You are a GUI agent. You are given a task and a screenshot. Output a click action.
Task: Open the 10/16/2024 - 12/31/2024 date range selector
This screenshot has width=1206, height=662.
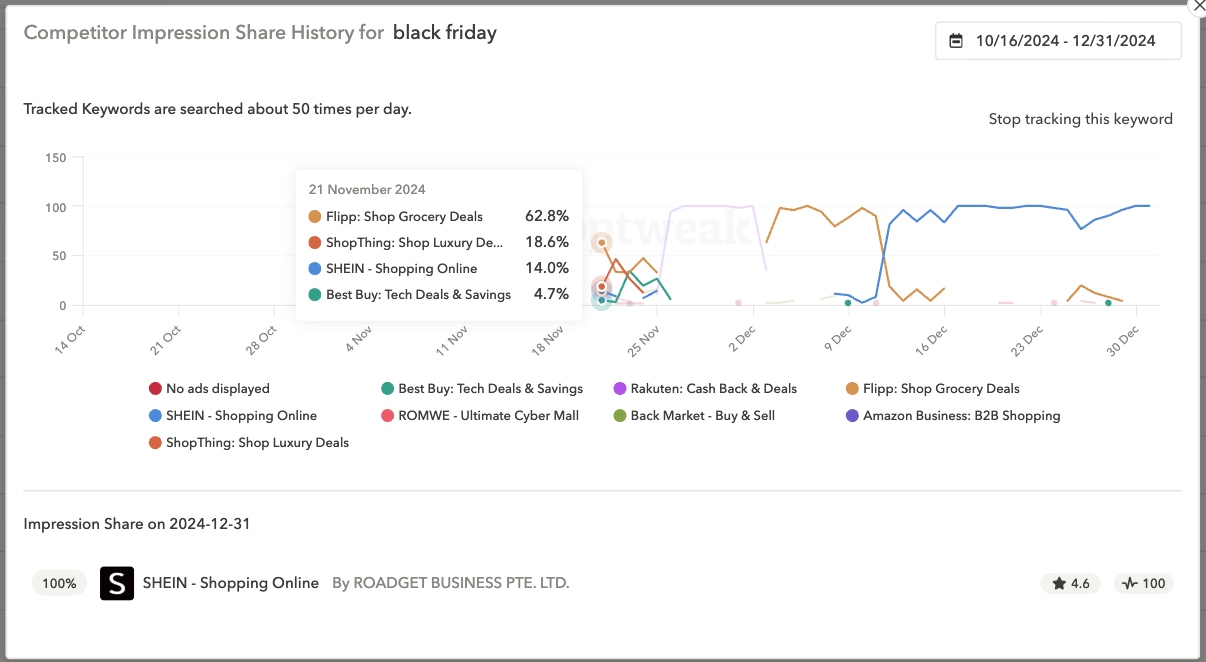click(1058, 40)
